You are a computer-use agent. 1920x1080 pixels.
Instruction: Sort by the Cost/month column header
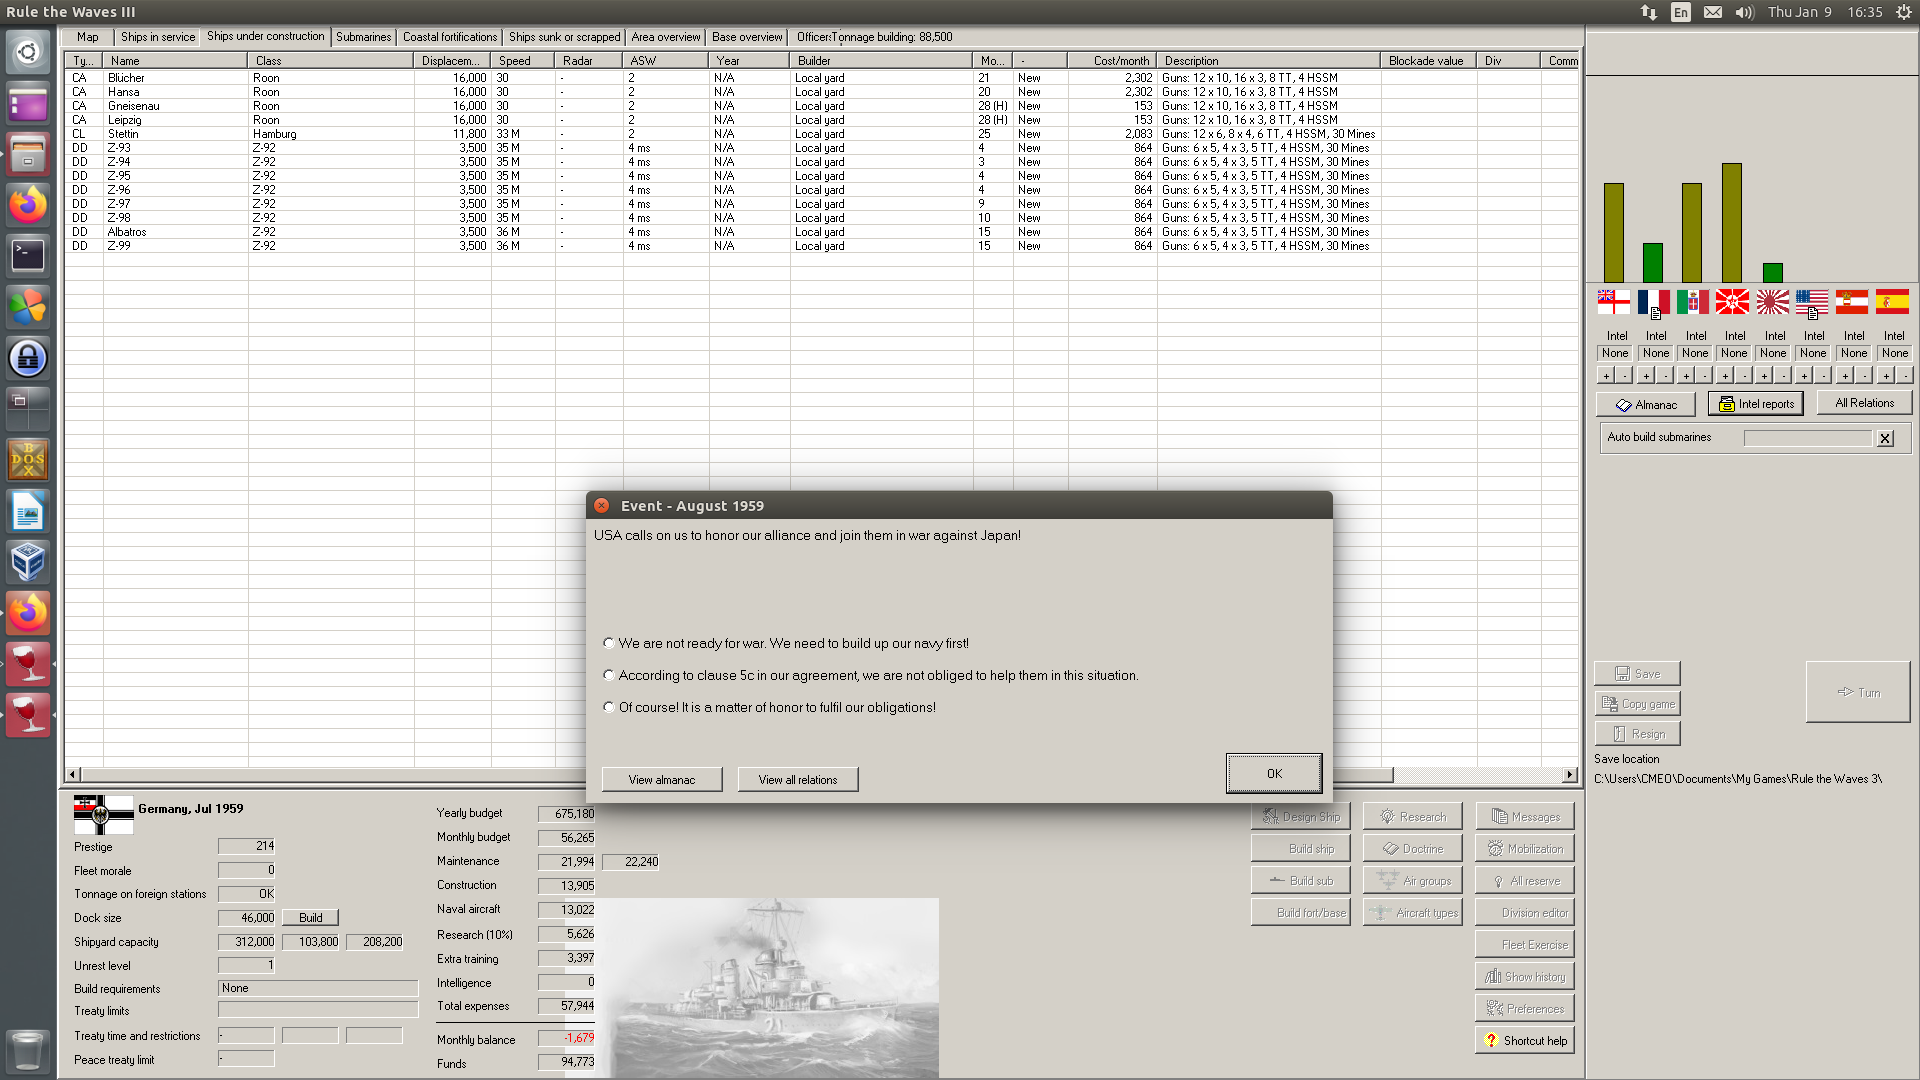point(1112,61)
